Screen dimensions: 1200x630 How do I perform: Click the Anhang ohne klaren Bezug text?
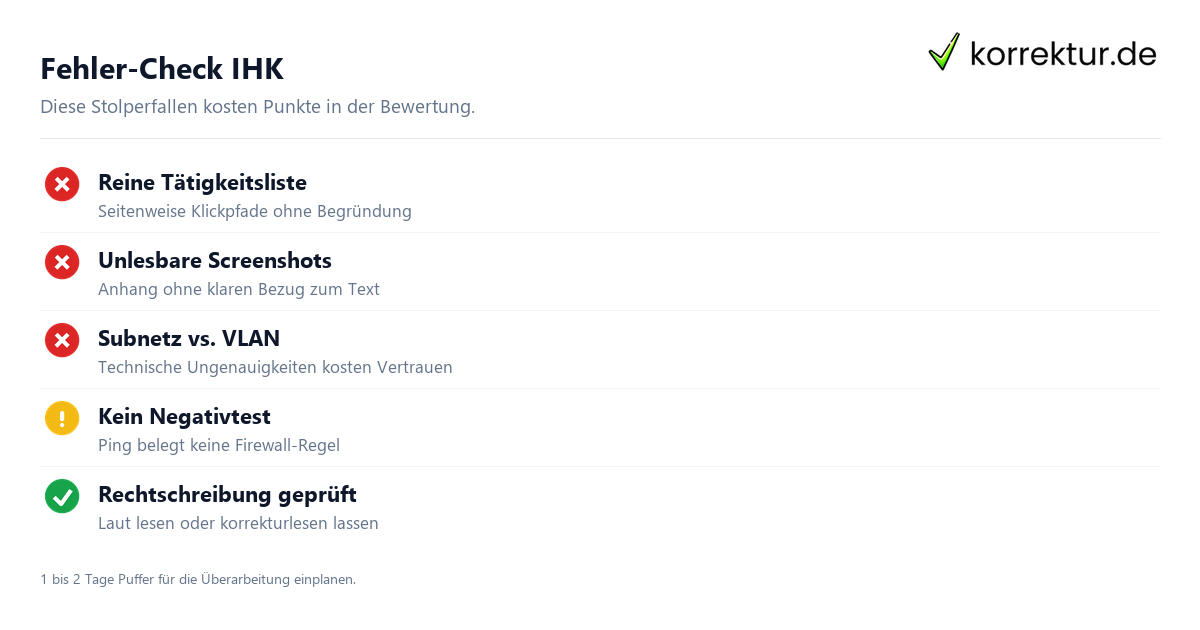(x=239, y=290)
